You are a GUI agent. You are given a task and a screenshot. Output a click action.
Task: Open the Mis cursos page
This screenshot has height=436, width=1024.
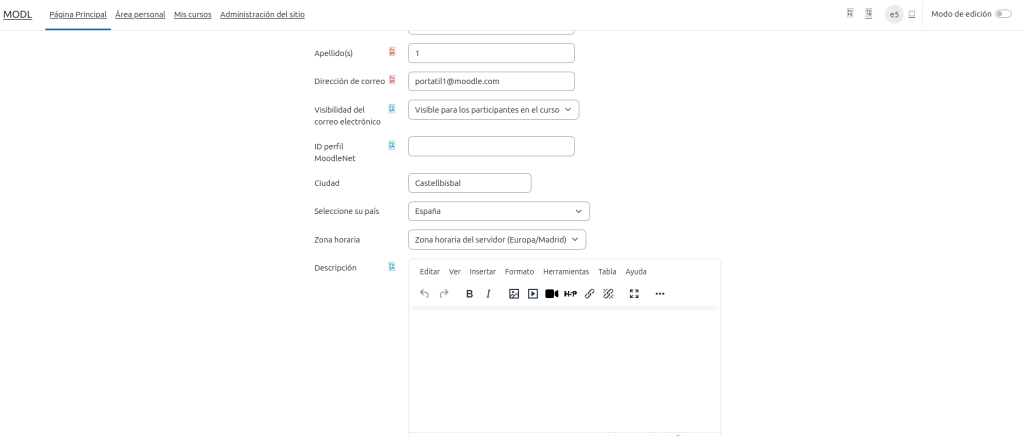pos(192,14)
